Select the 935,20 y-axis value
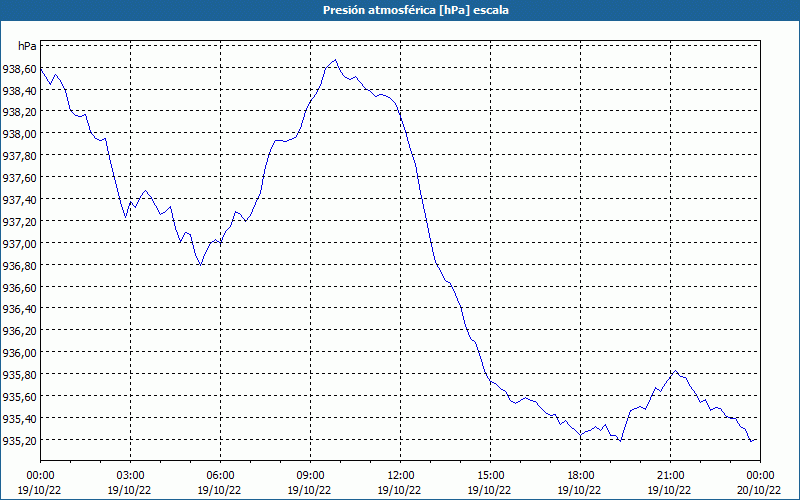Viewport: 800px width, 500px height. click(19, 441)
